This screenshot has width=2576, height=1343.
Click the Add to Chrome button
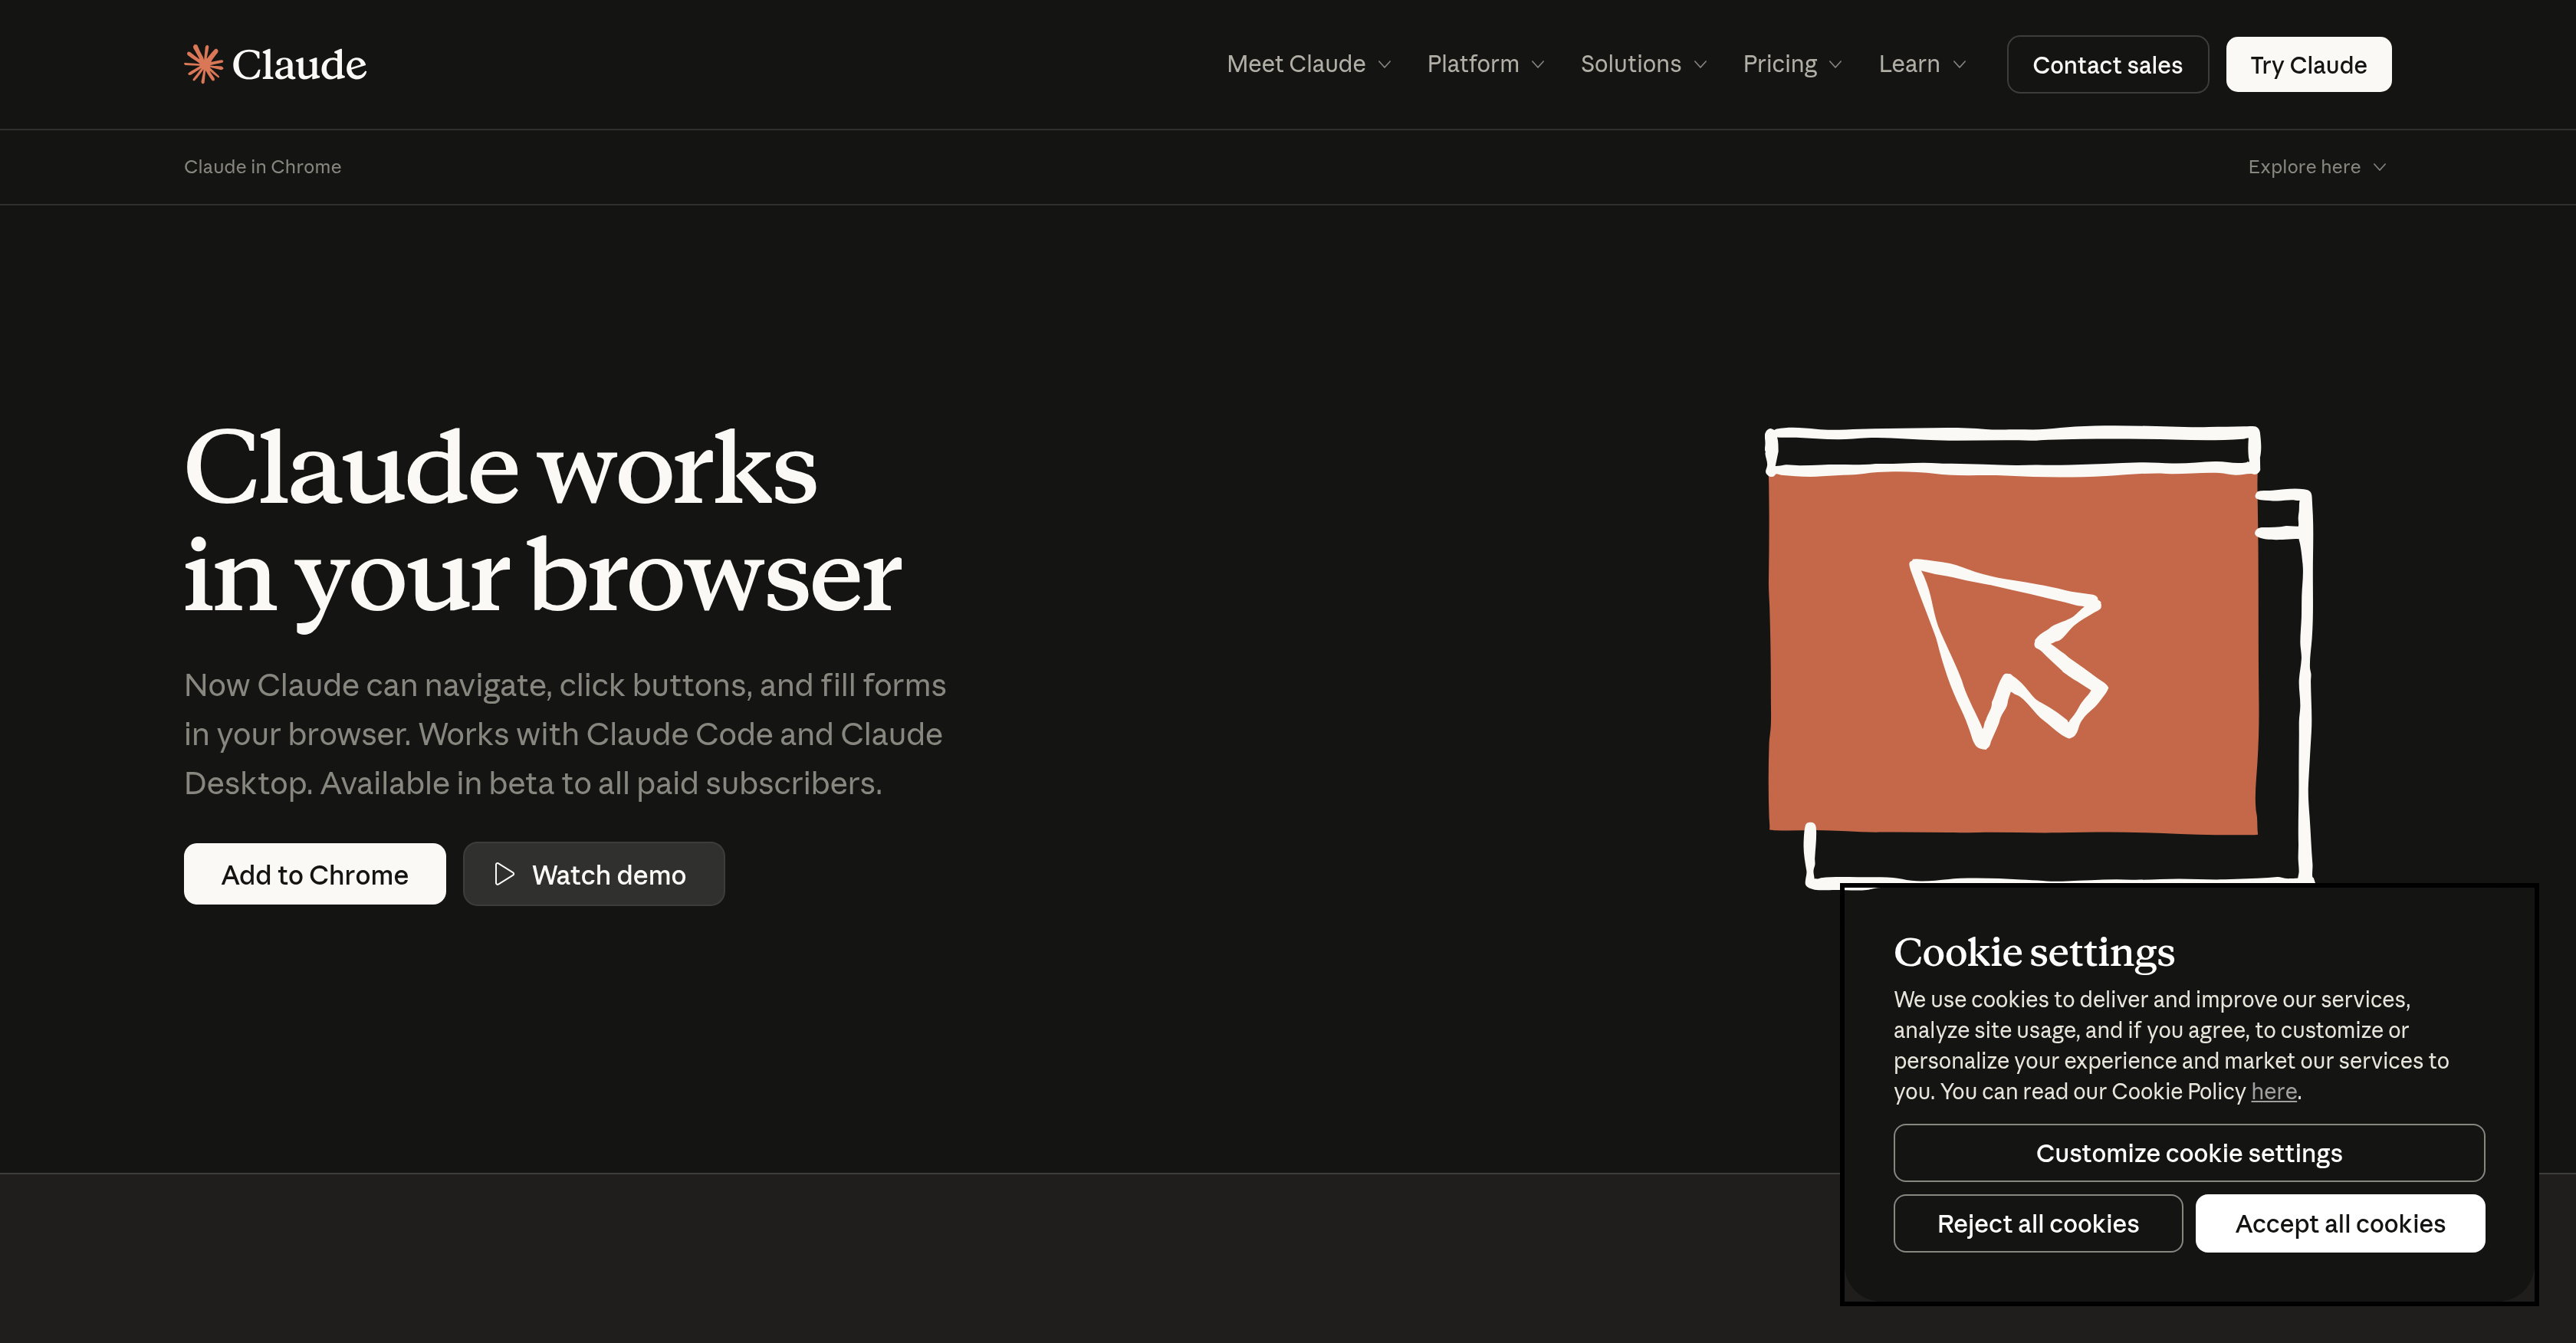pos(314,874)
